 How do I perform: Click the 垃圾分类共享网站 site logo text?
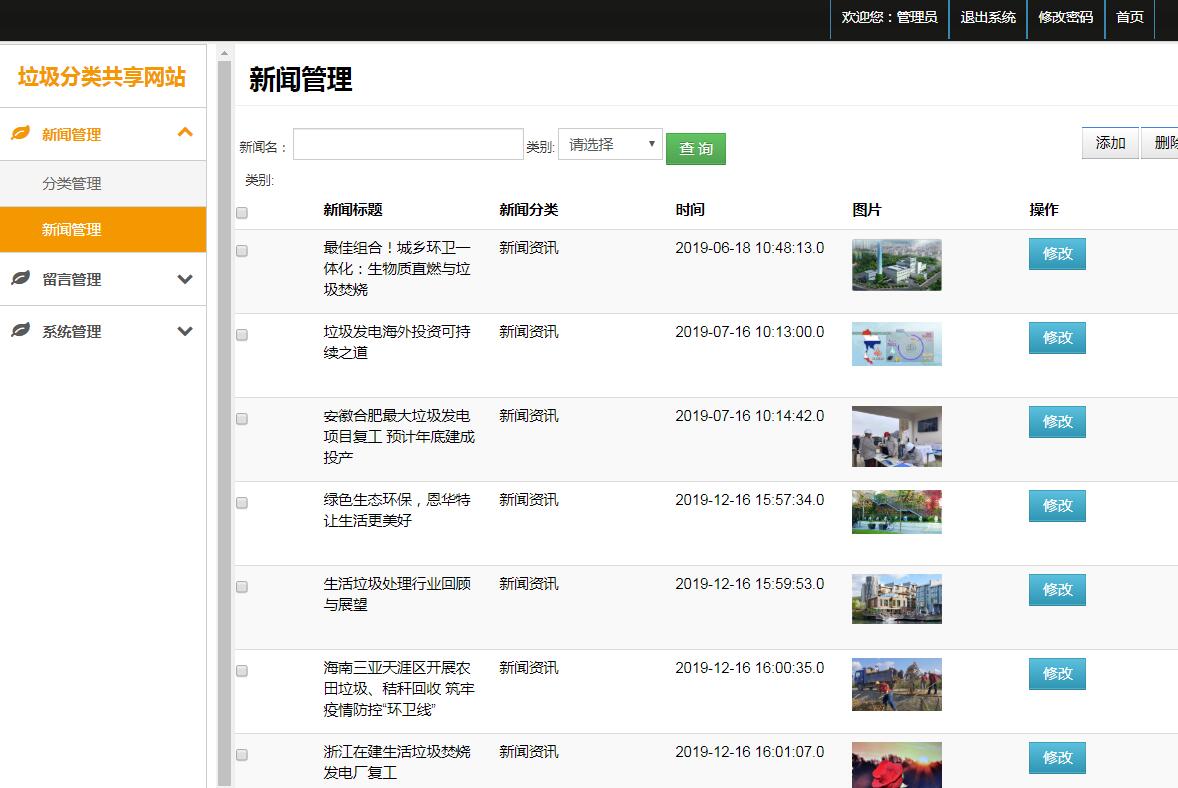tap(101, 77)
